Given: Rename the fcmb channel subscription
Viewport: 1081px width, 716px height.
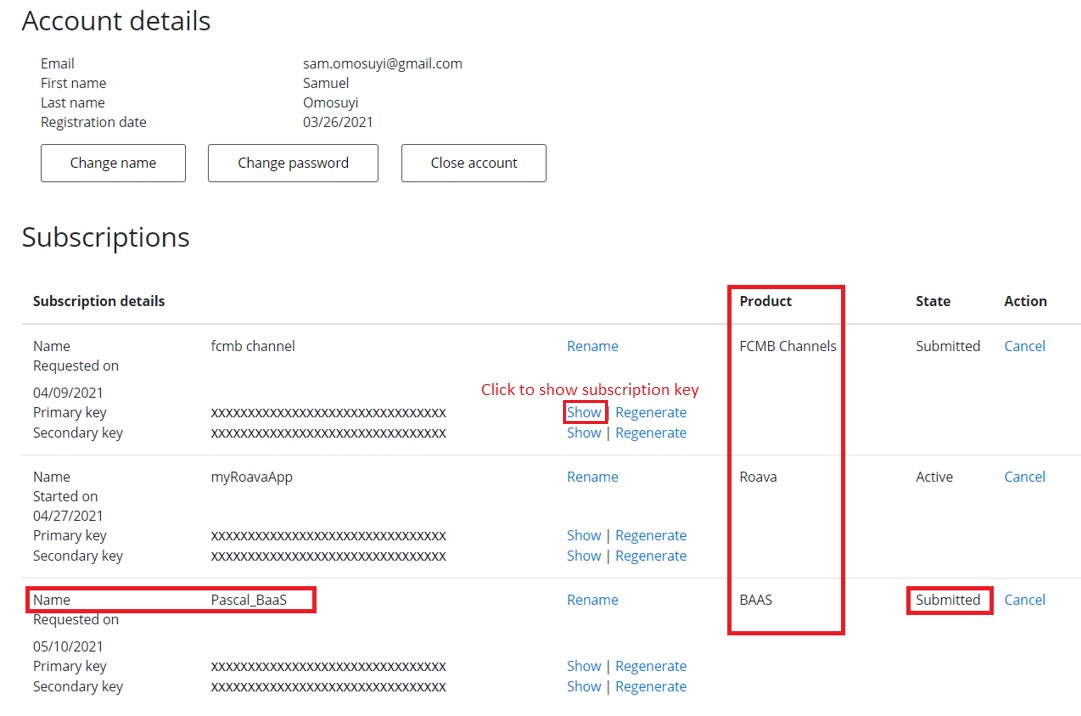Looking at the screenshot, I should coord(592,346).
